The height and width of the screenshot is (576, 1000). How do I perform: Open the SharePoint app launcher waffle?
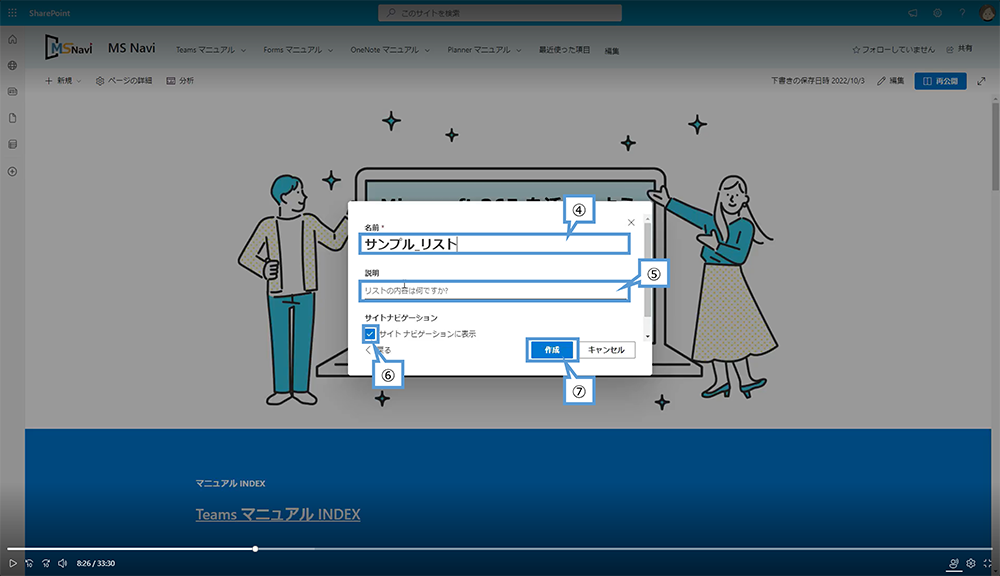[12, 13]
